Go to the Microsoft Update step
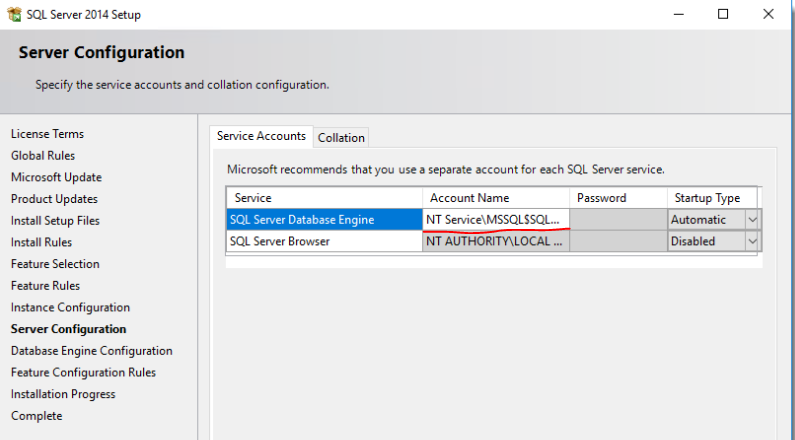Image resolution: width=795 pixels, height=440 pixels. (56, 177)
